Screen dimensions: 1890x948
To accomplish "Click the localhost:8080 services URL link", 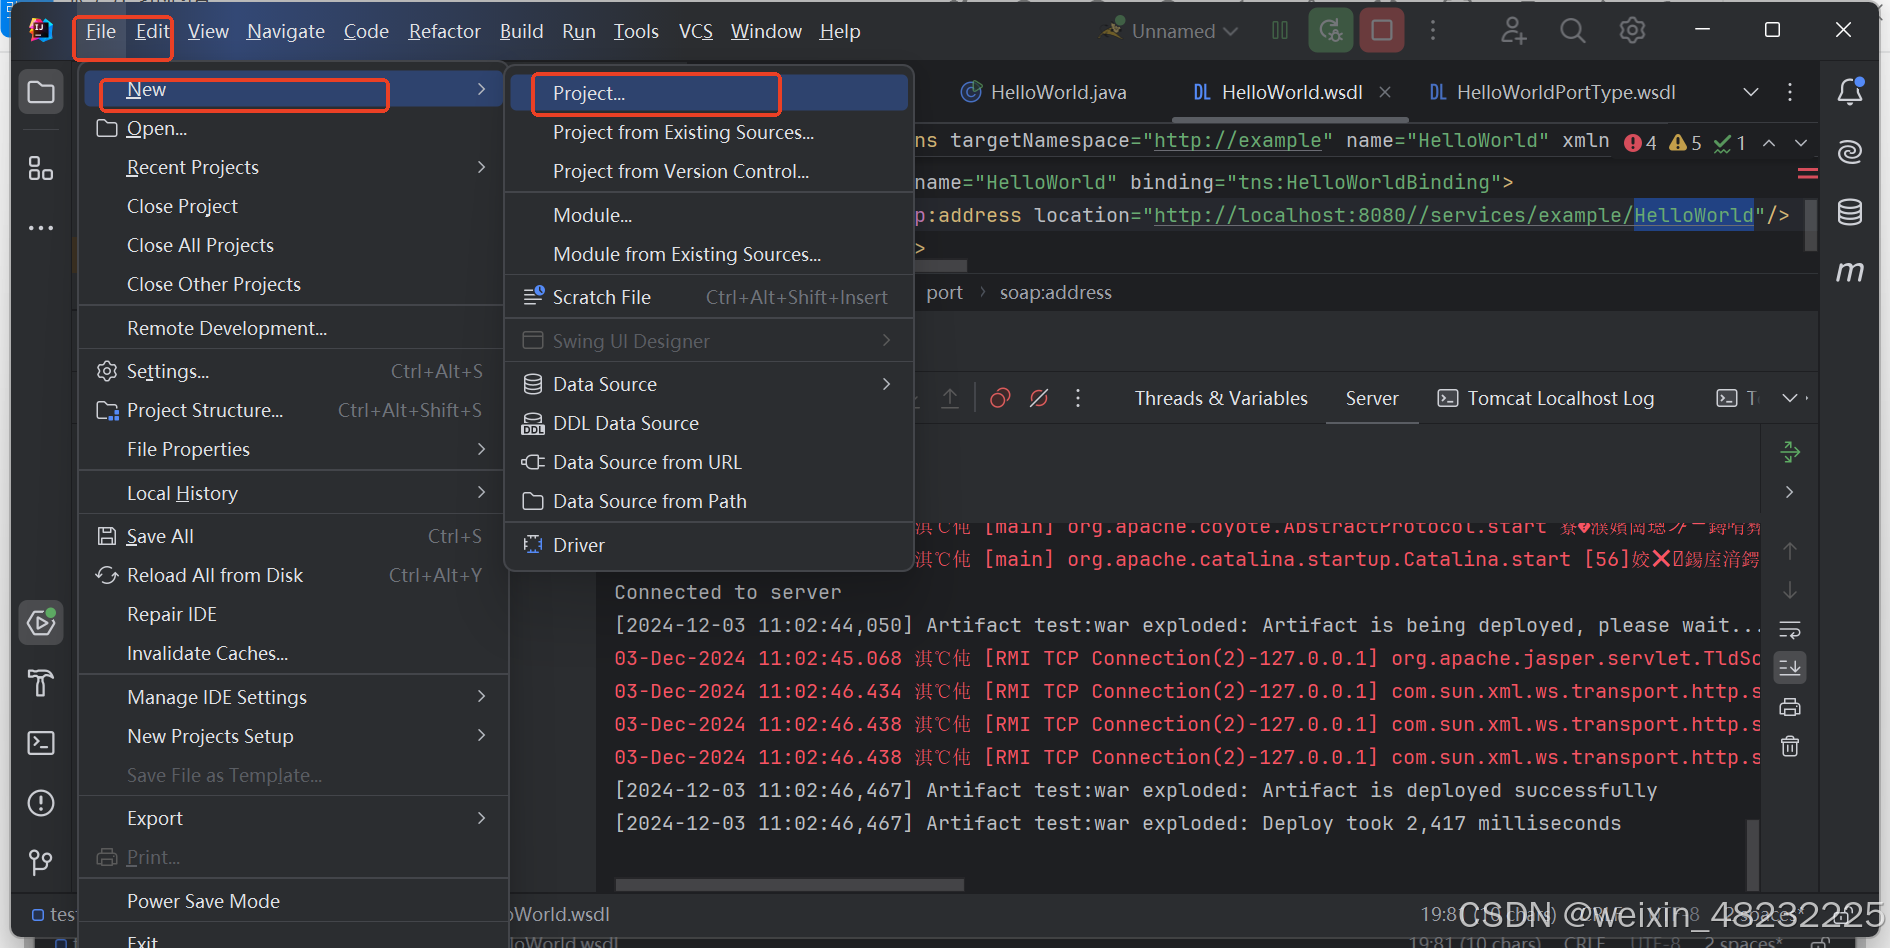I will coord(1453,215).
